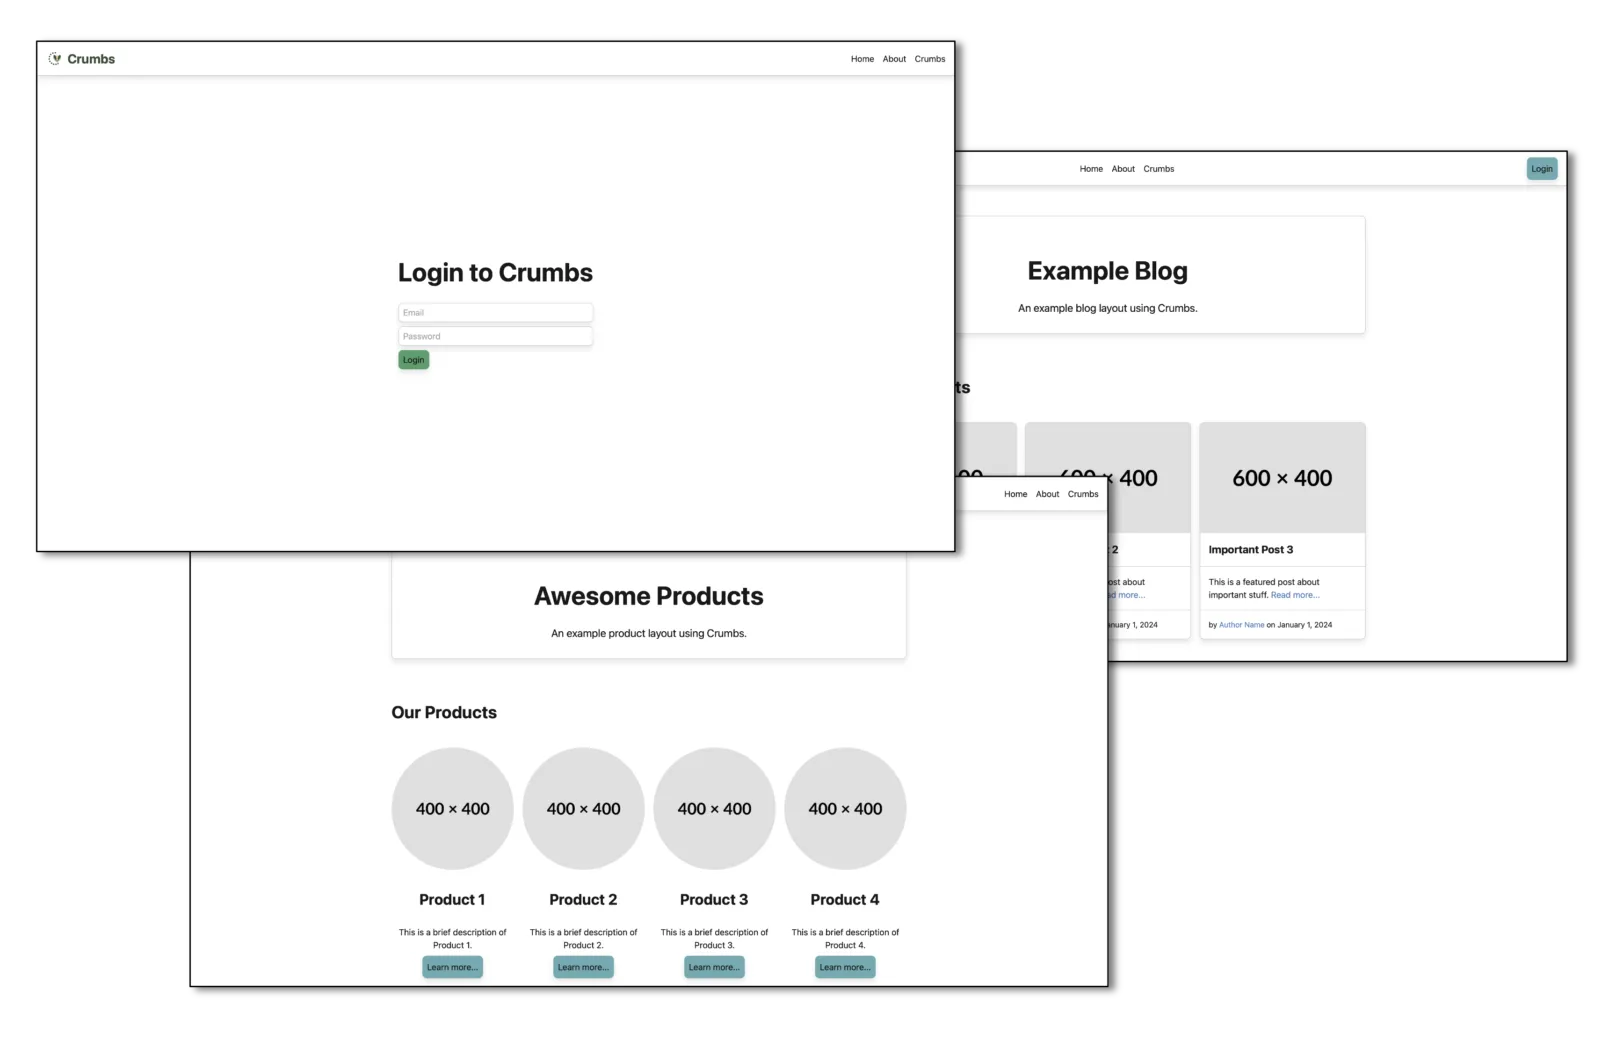Select the Home link in the login page navbar
The width and height of the screenshot is (1600, 1040).
tap(862, 58)
